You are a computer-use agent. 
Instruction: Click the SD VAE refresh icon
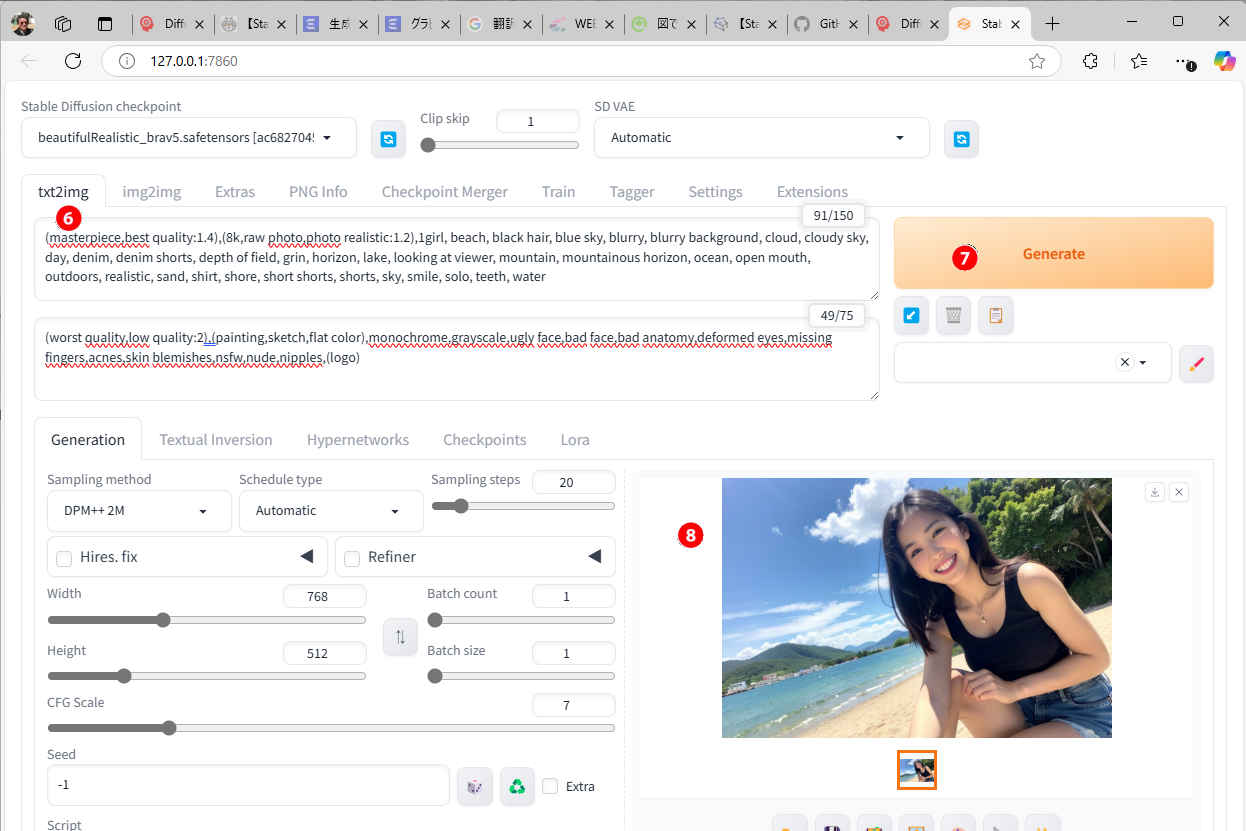(x=961, y=139)
